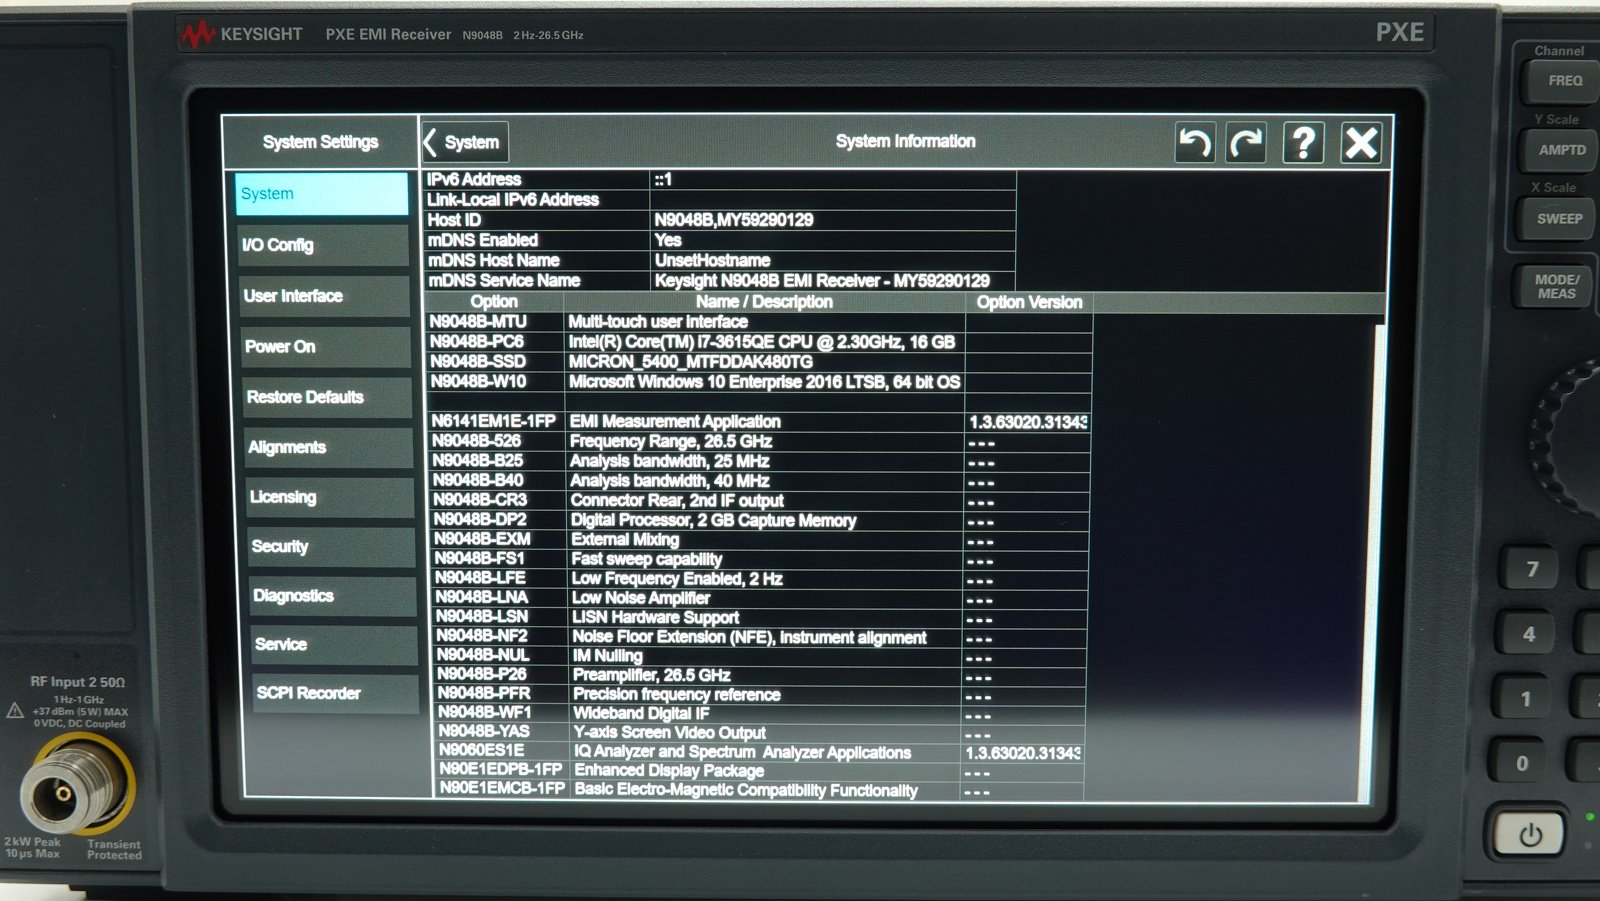
Task: Open the Licensing tab
Action: [330, 497]
